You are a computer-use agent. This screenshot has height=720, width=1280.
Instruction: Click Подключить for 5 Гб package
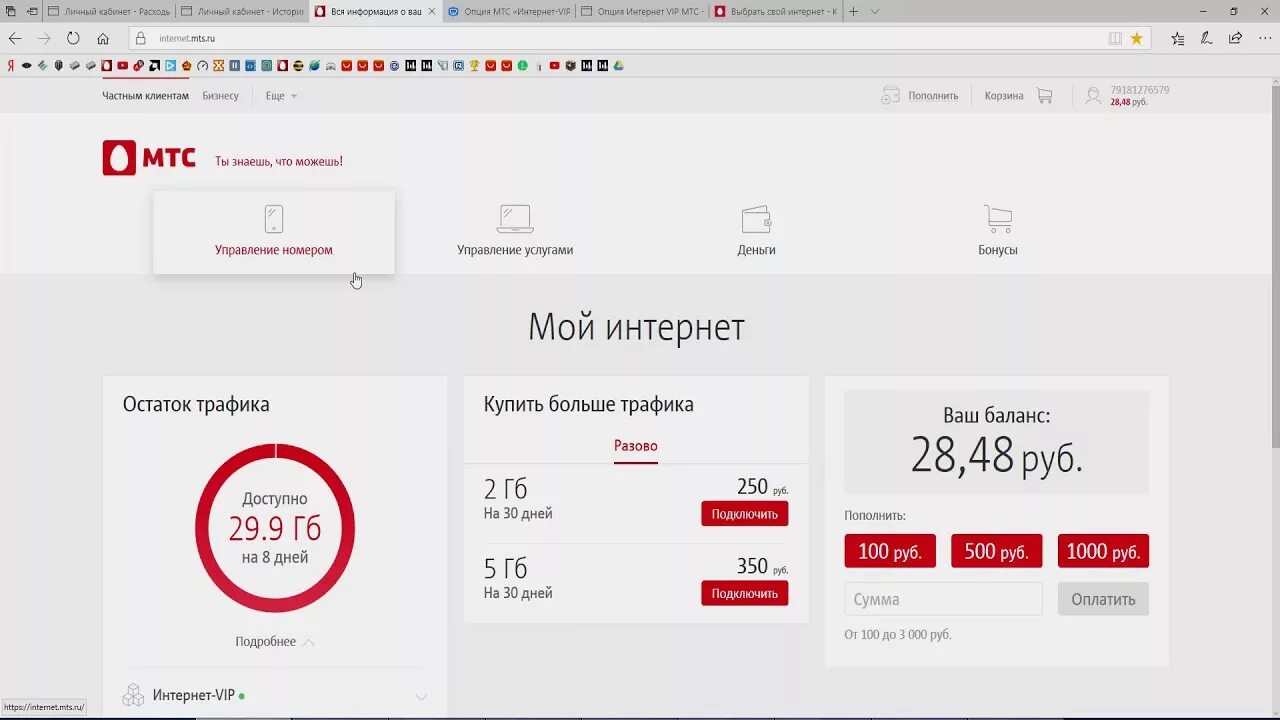tap(744, 593)
